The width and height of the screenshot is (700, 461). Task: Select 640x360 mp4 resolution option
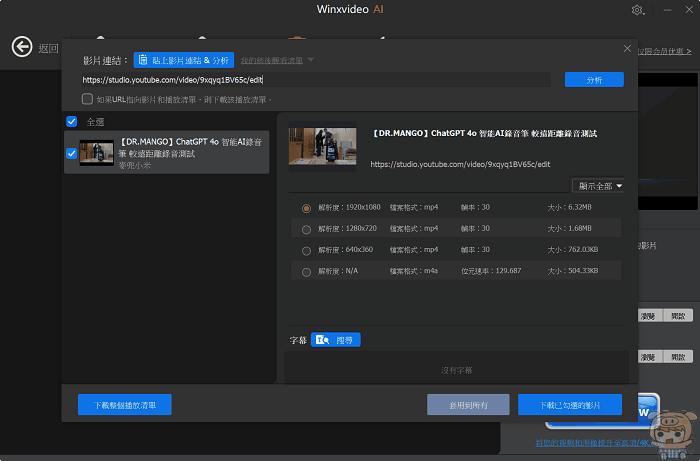pyautogui.click(x=306, y=251)
